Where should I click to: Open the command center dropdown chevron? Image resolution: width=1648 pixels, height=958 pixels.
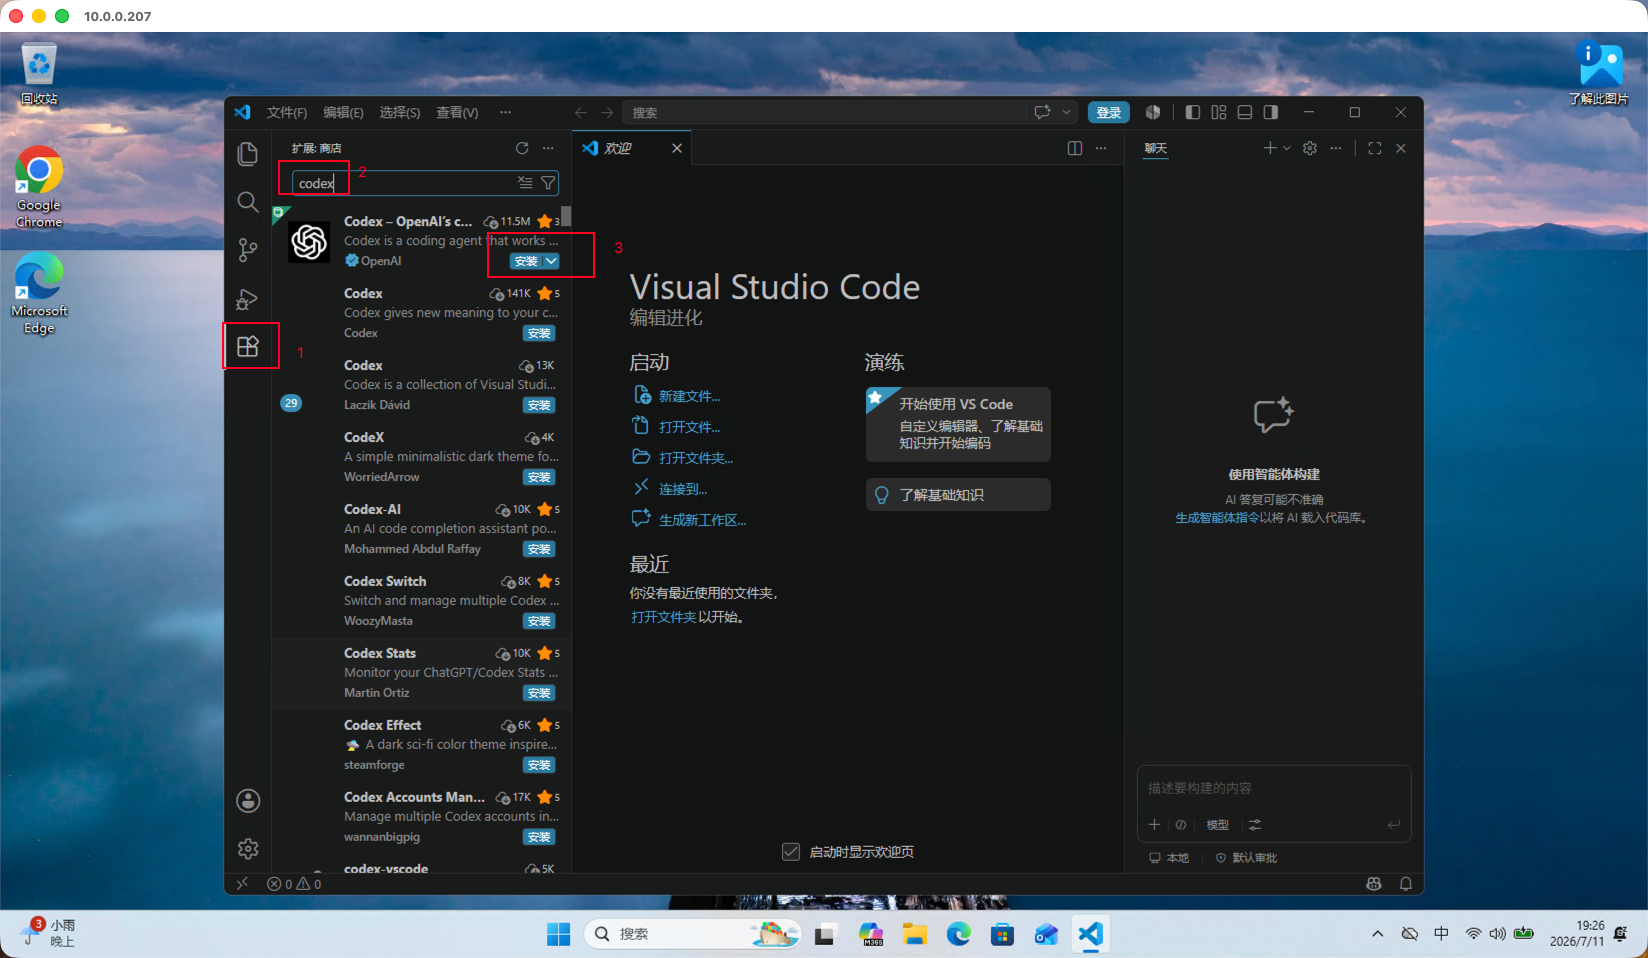[1067, 112]
